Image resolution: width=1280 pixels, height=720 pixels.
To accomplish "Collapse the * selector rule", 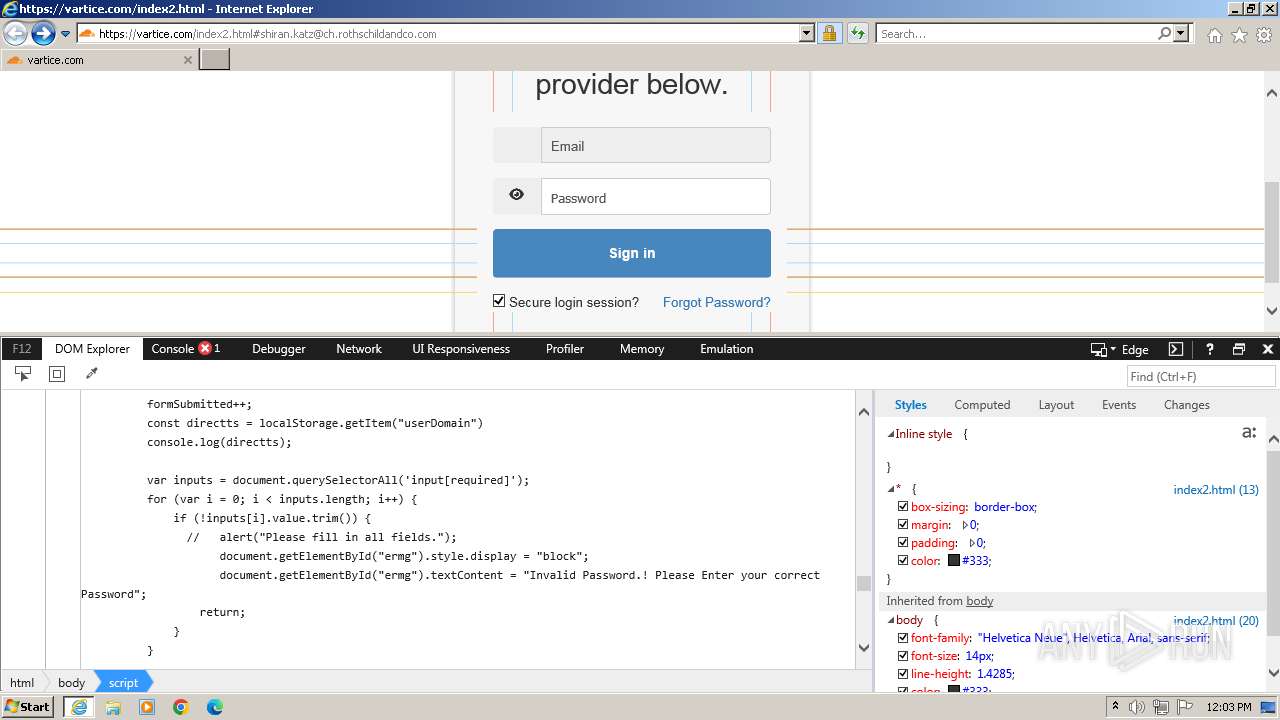I will tap(891, 489).
